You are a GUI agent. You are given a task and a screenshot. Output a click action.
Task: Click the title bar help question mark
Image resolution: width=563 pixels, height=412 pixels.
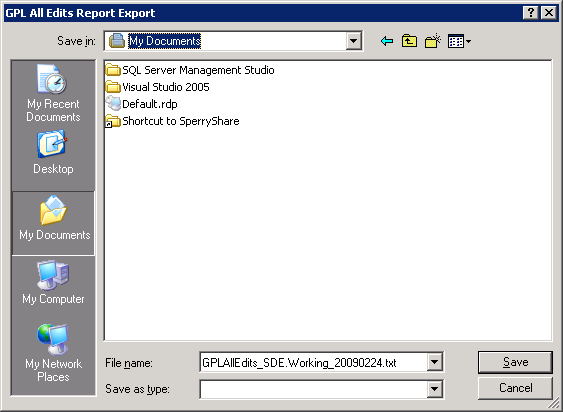[x=531, y=13]
